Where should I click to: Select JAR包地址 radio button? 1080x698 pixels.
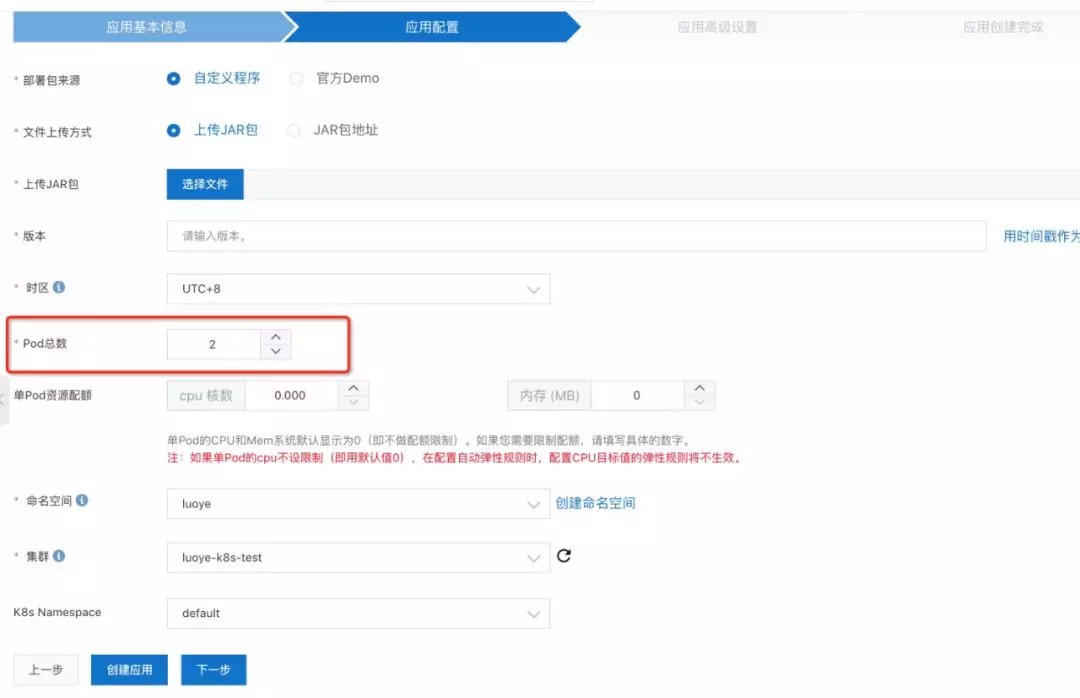click(293, 130)
